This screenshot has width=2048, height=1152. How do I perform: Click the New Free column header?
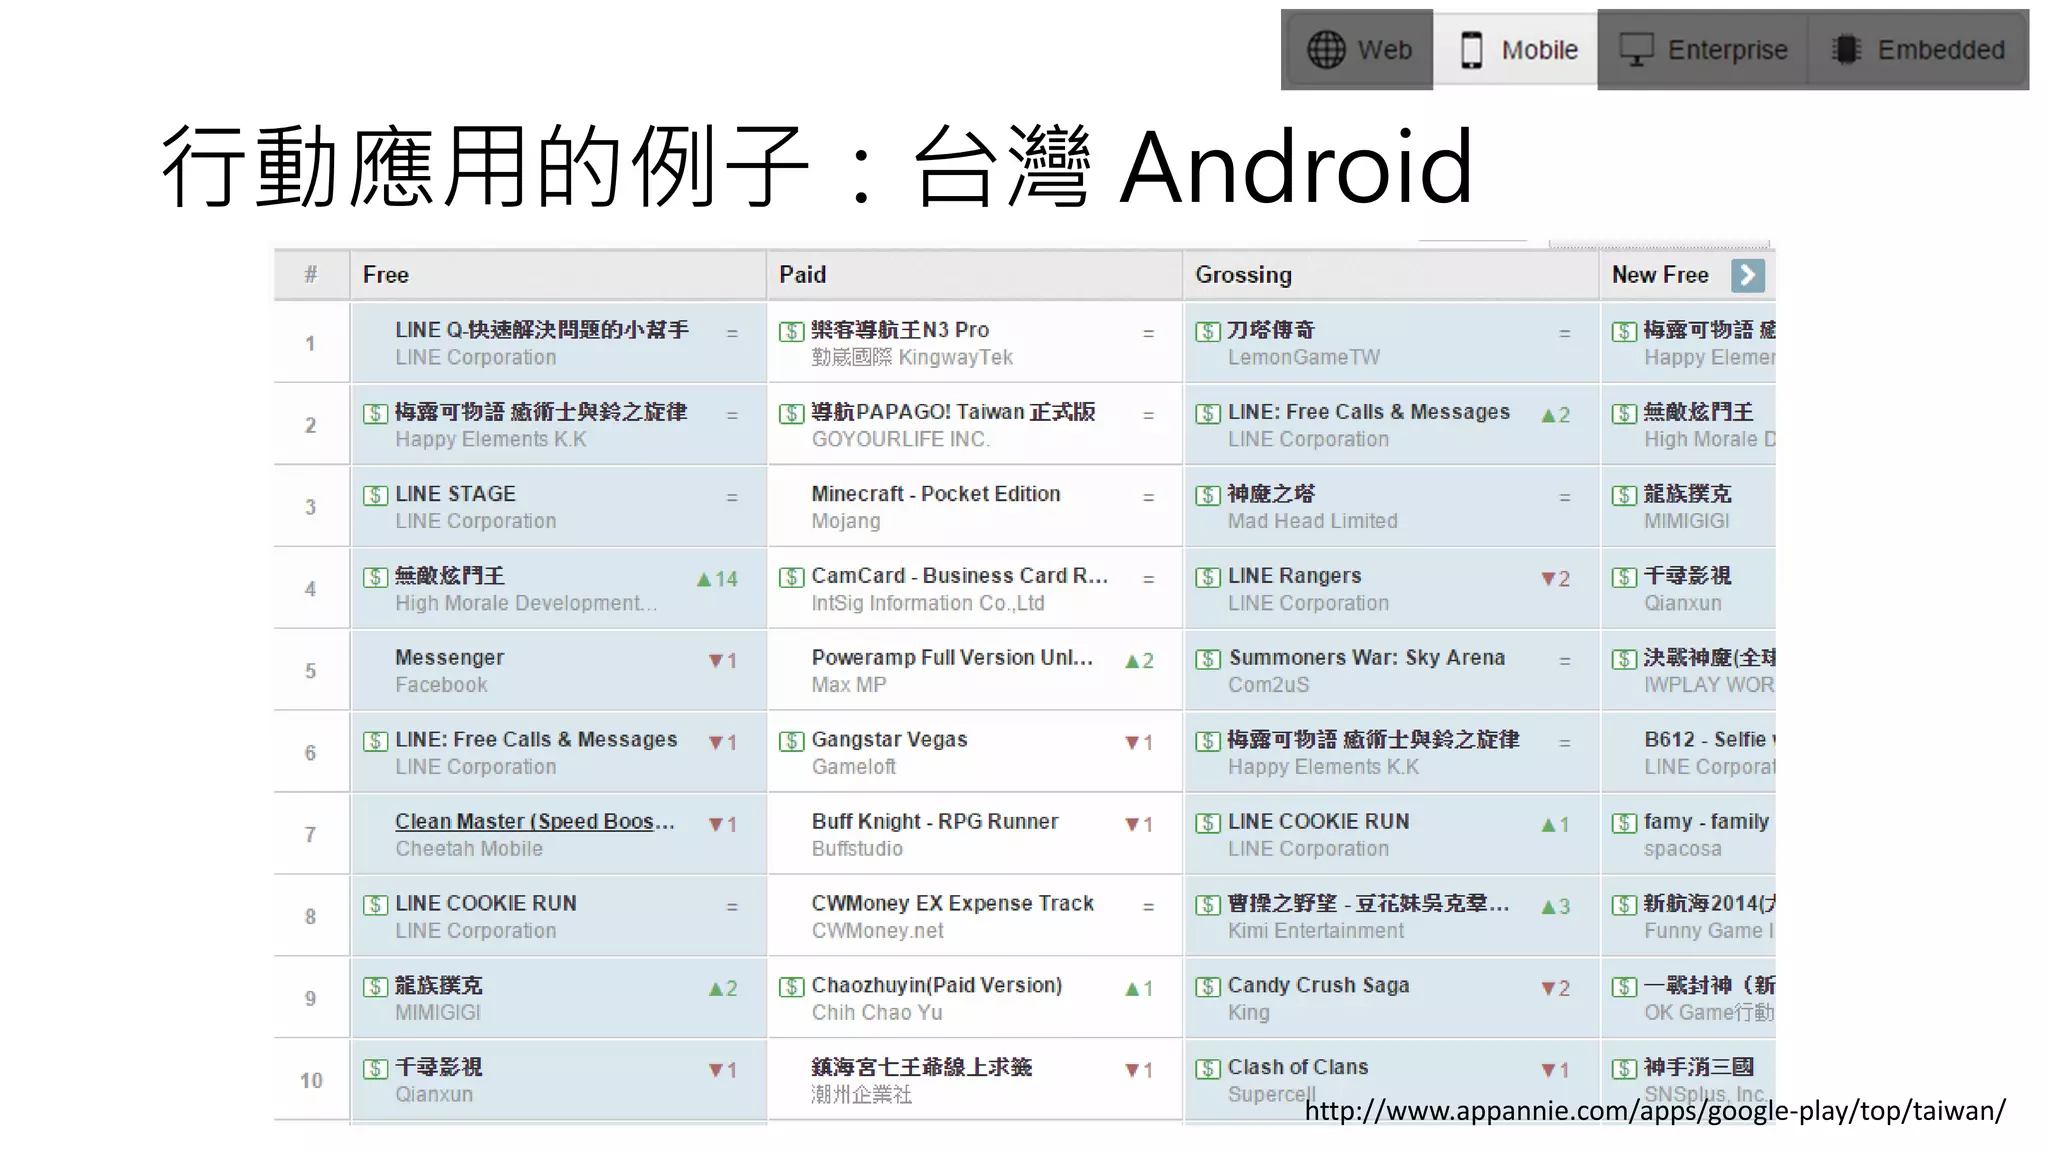click(1660, 275)
